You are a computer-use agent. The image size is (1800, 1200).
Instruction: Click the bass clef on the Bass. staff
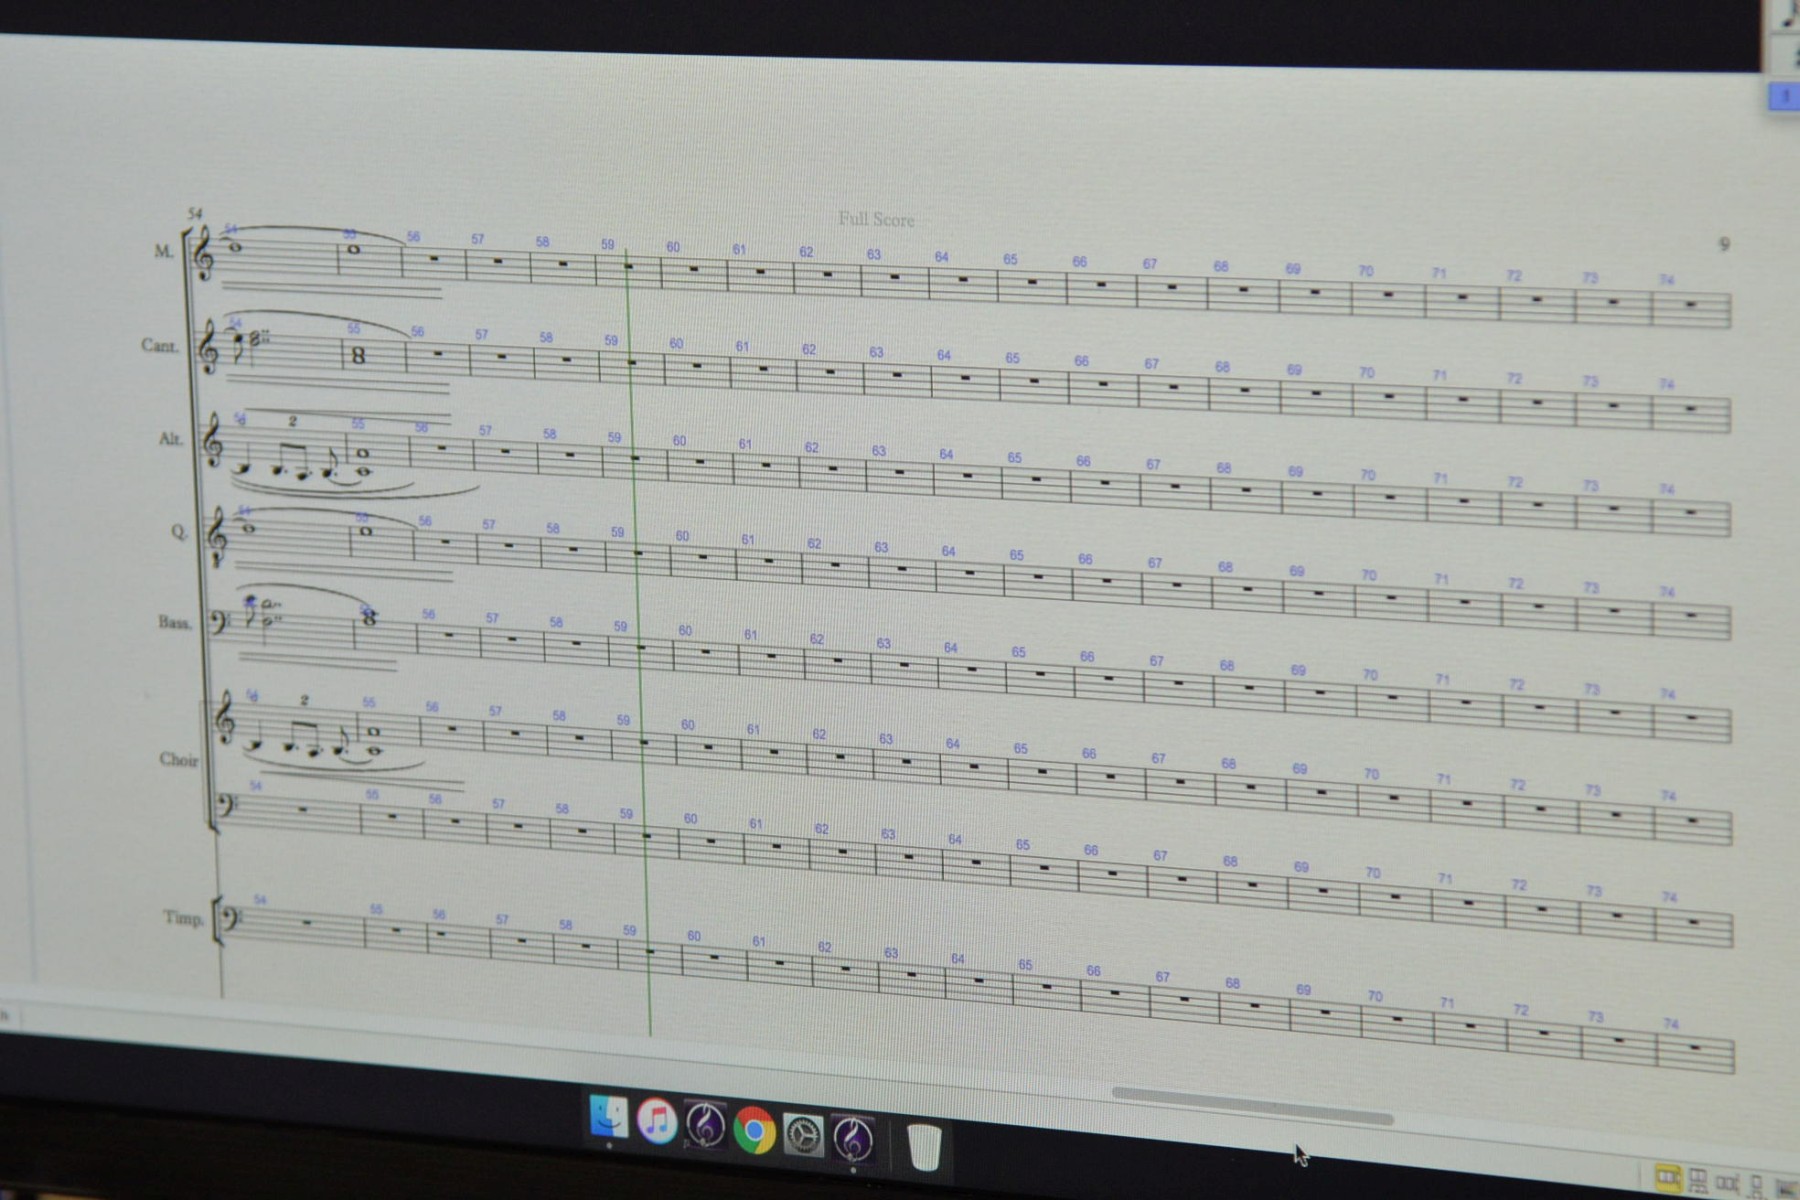tap(222, 623)
